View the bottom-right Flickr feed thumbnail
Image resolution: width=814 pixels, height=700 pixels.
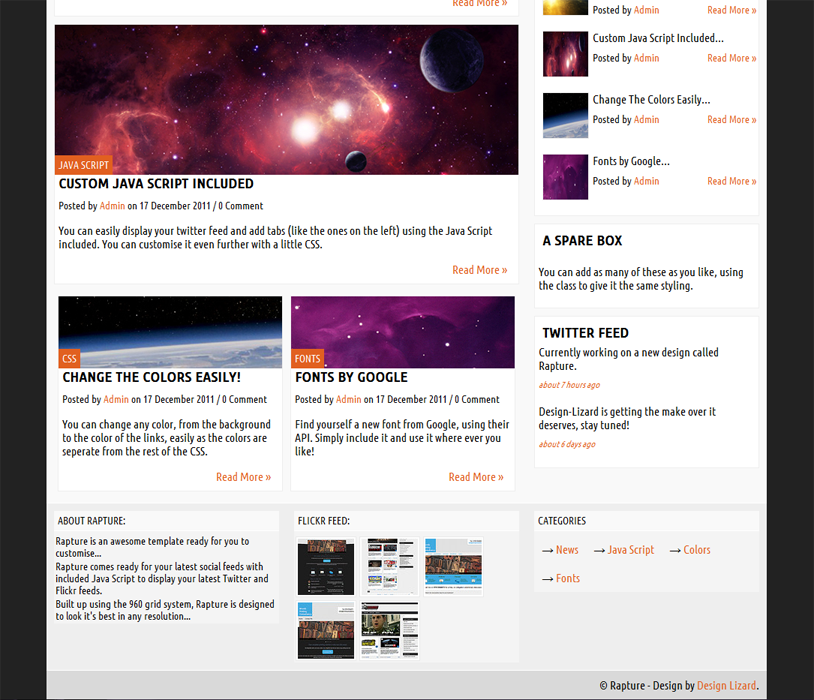[390, 630]
